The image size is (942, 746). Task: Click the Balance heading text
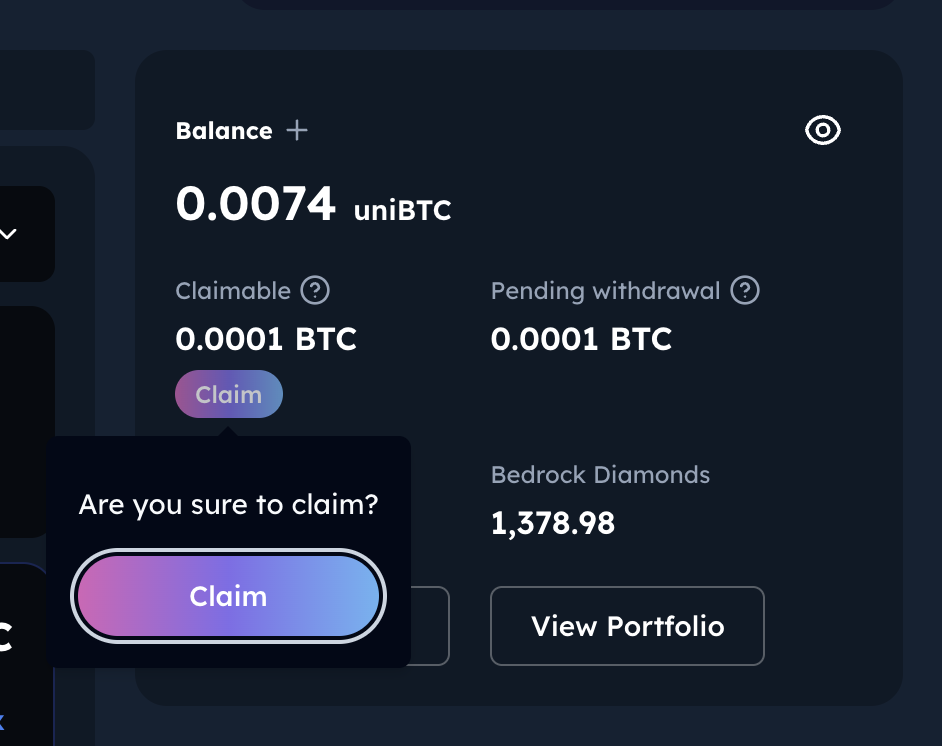224,131
